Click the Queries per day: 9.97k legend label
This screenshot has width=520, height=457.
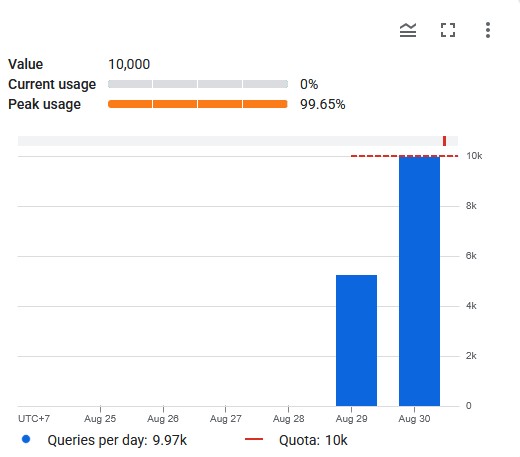(x=117, y=440)
